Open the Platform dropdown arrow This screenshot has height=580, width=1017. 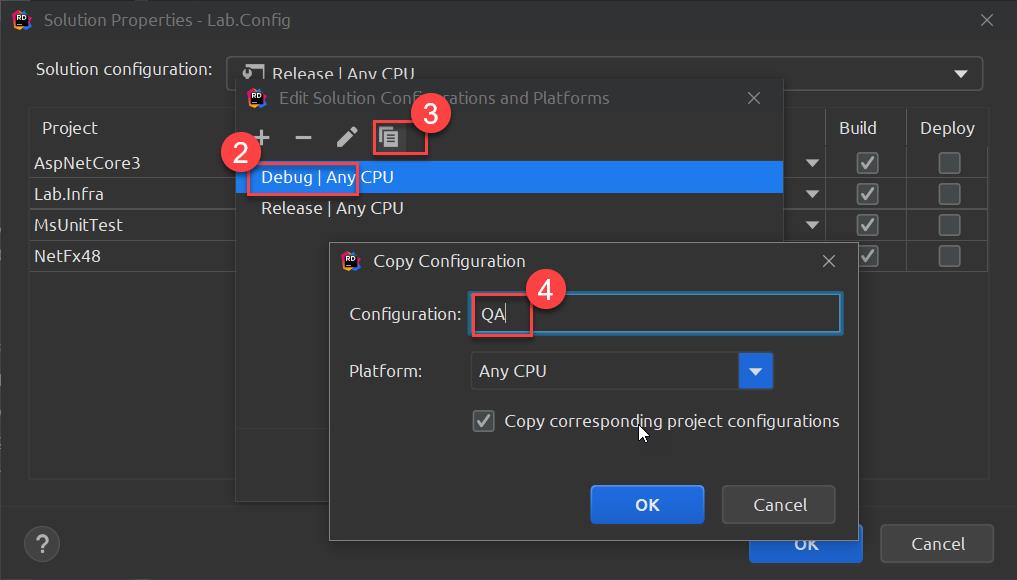click(755, 371)
